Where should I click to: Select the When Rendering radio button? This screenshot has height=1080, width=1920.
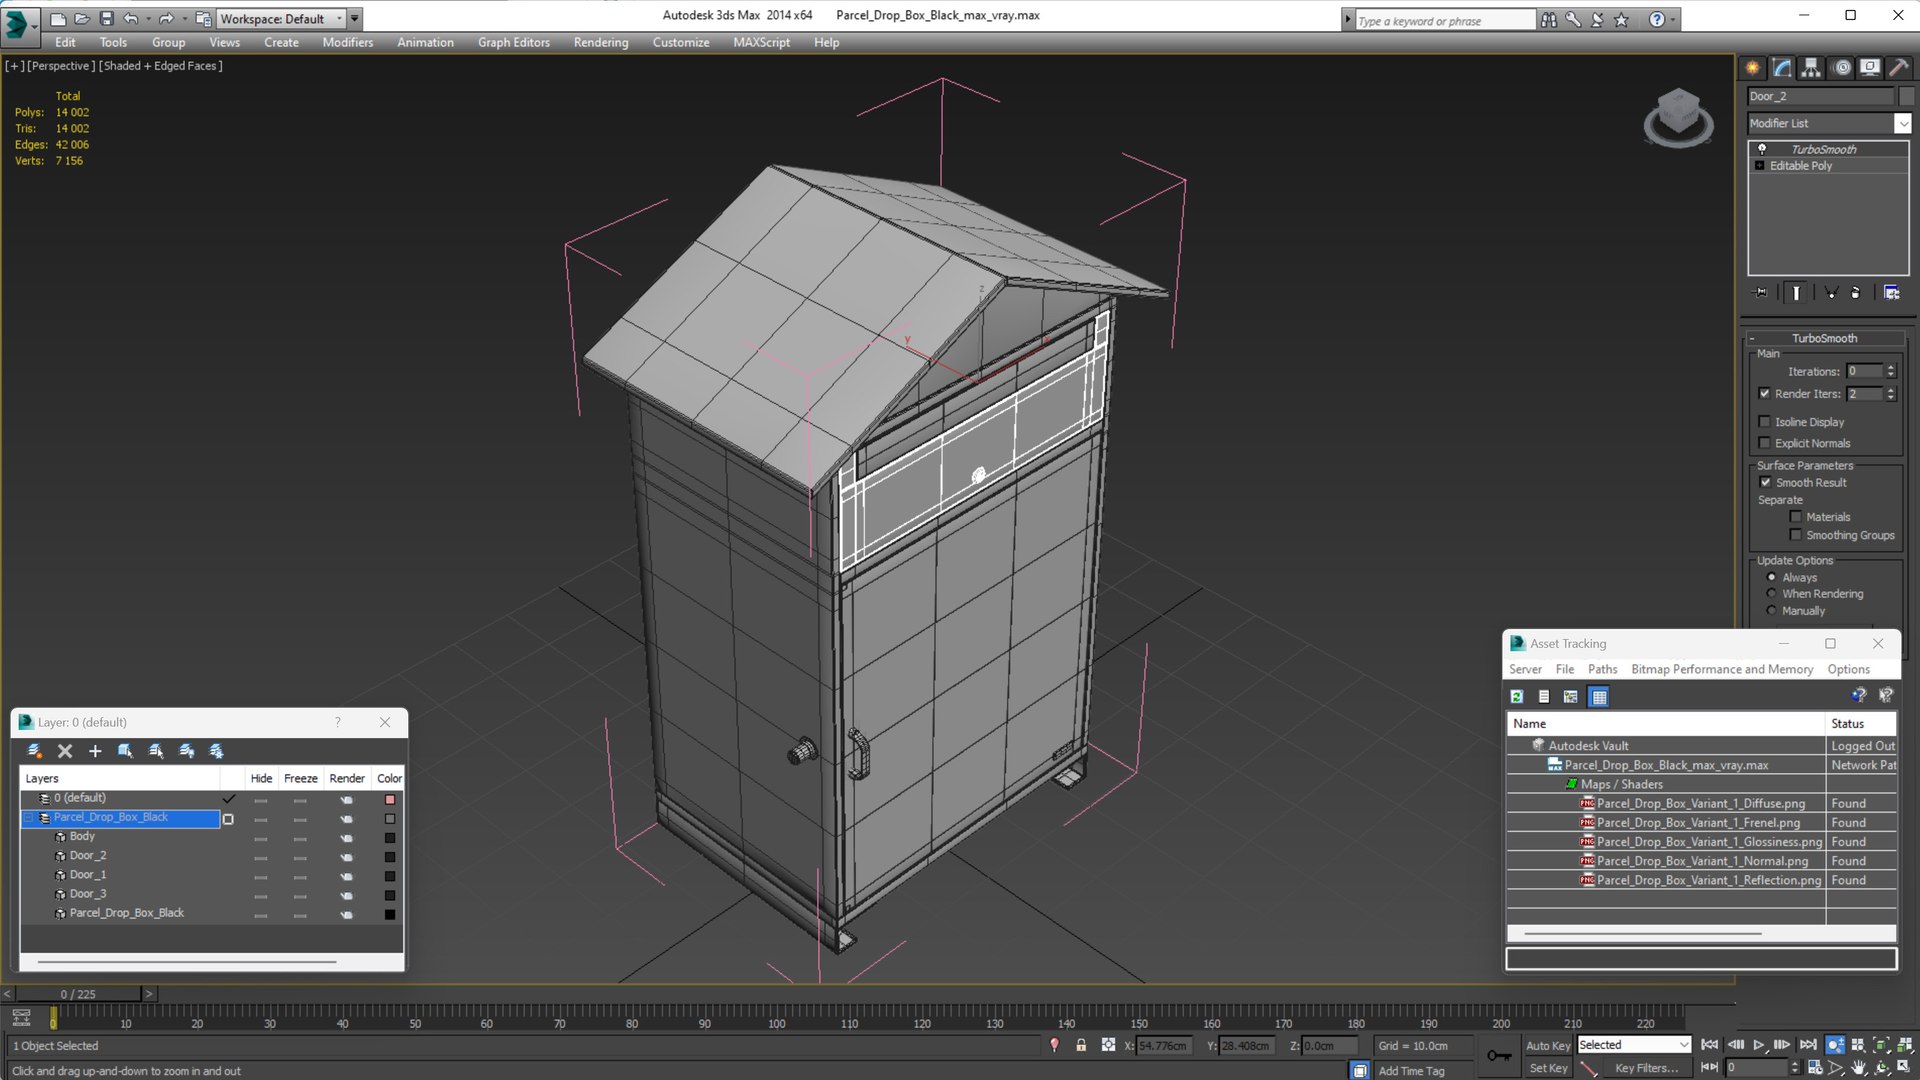1772,594
